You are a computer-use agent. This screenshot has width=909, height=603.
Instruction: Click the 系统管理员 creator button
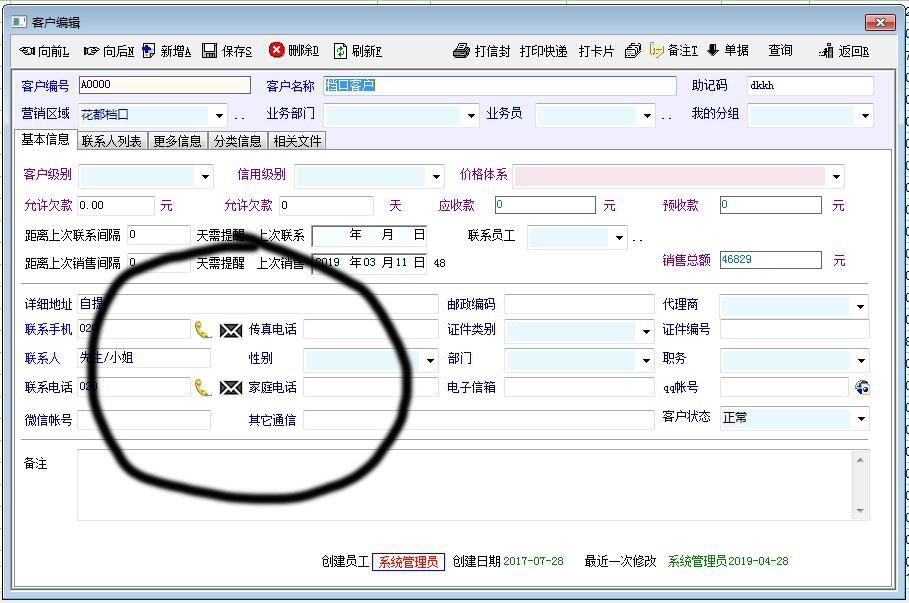408,562
